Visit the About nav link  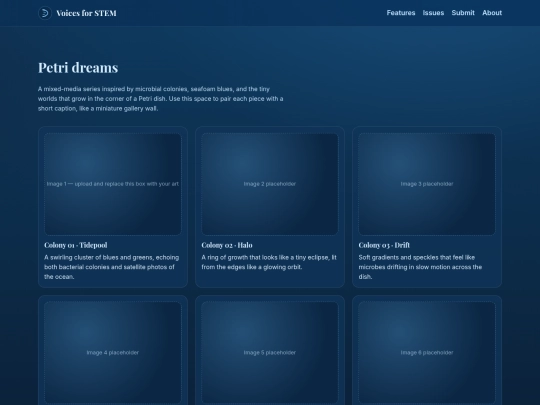pos(492,13)
